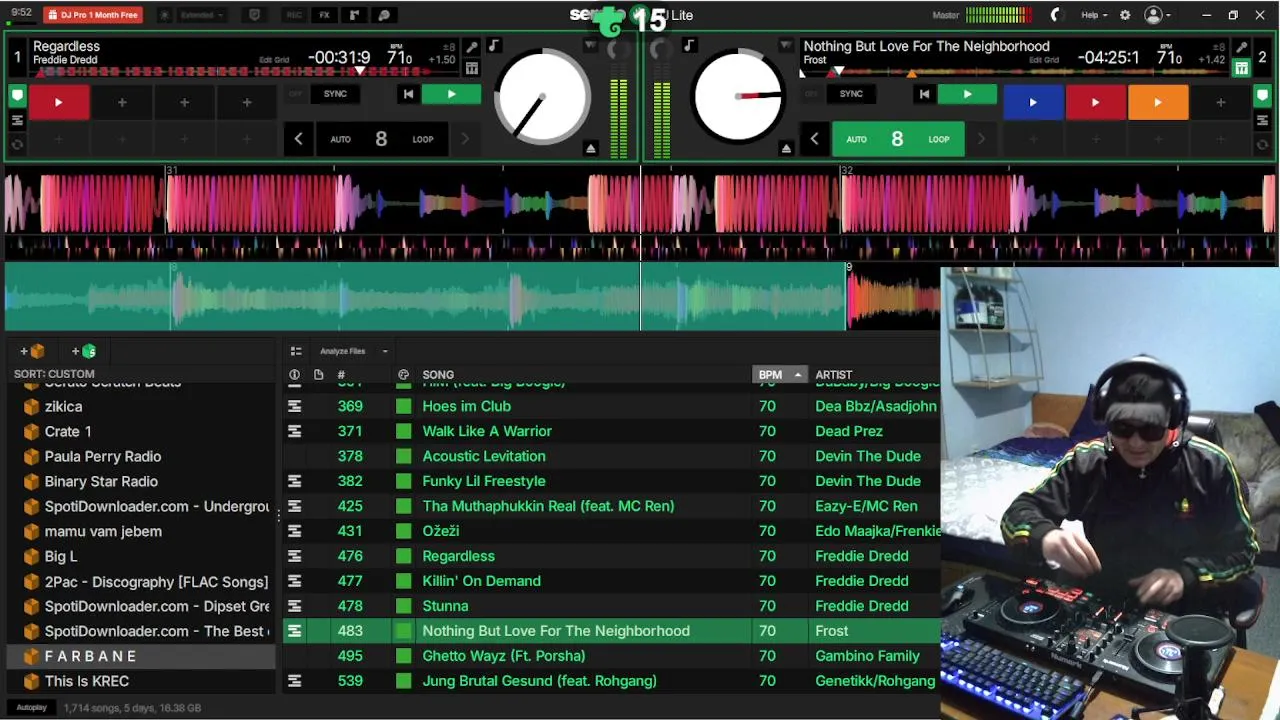Jump to track start on deck 1

pyautogui.click(x=408, y=94)
